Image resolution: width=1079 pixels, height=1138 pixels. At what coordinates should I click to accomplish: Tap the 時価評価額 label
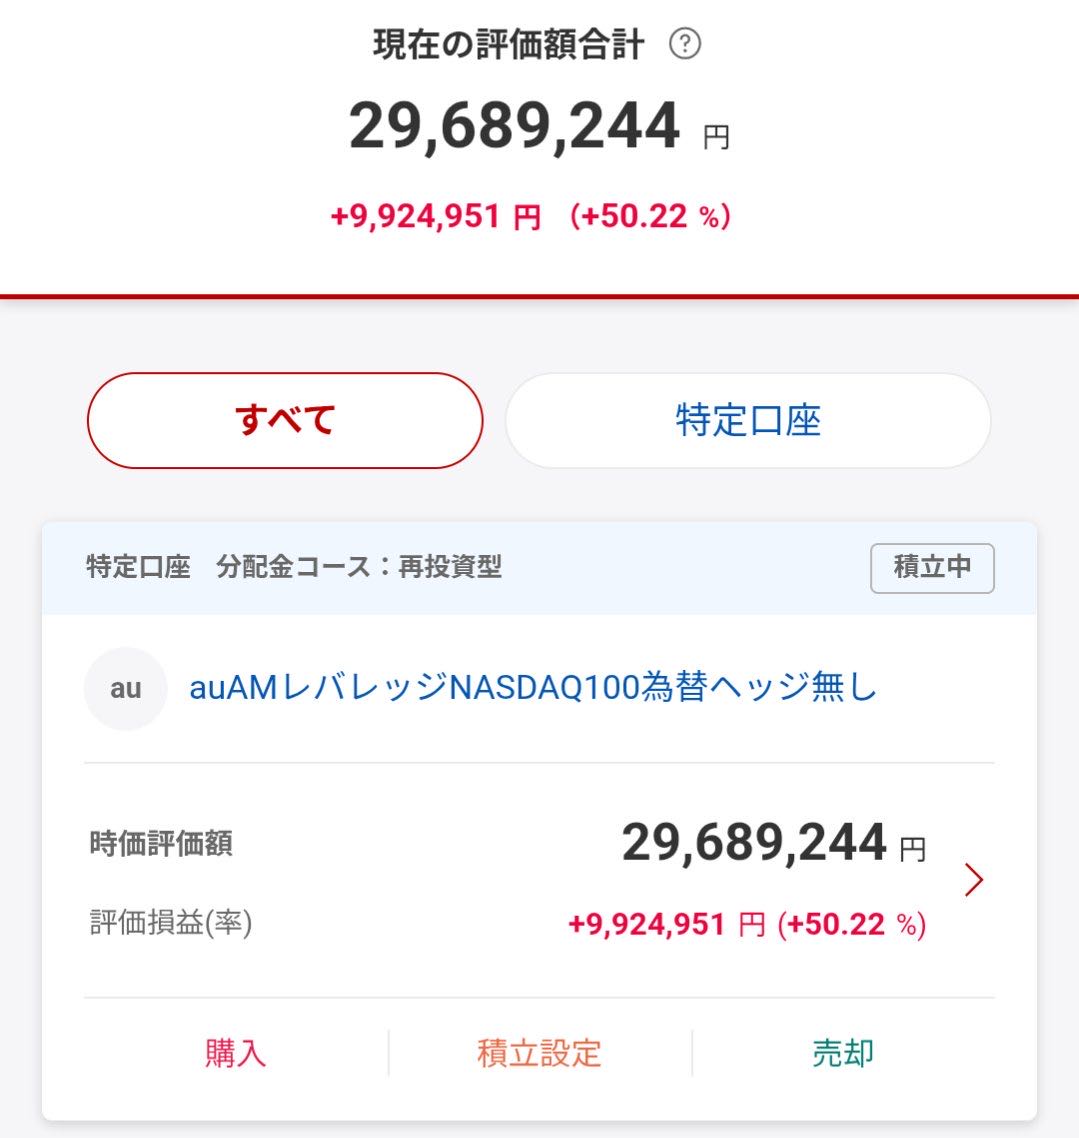coord(161,844)
